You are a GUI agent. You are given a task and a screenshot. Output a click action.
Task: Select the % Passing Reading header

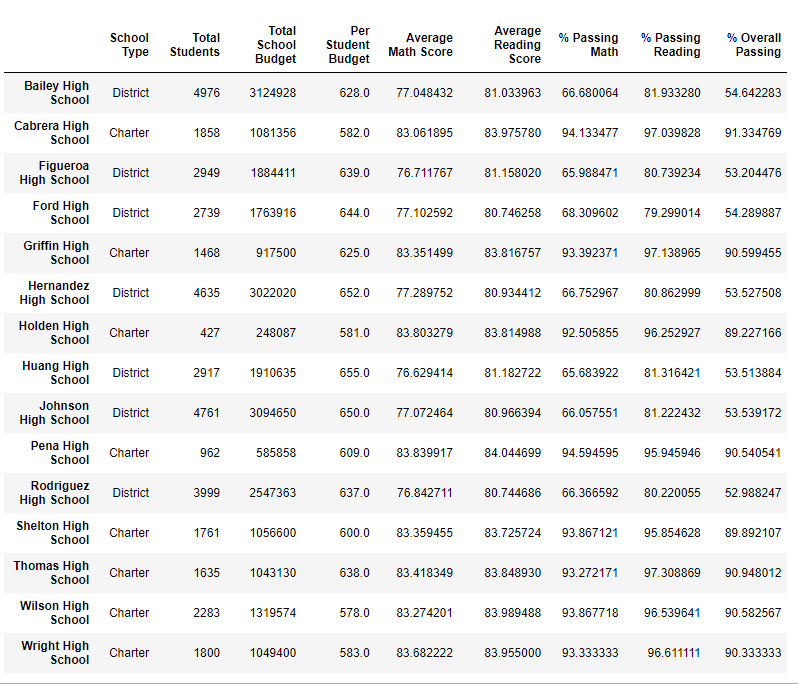point(671,45)
